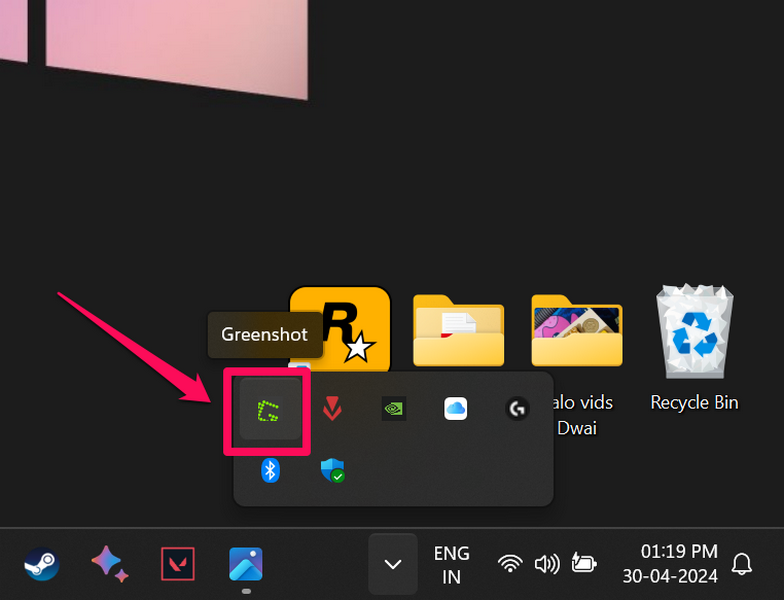Collapse the hidden icons chevron
Viewport: 784px width, 600px height.
[x=393, y=564]
